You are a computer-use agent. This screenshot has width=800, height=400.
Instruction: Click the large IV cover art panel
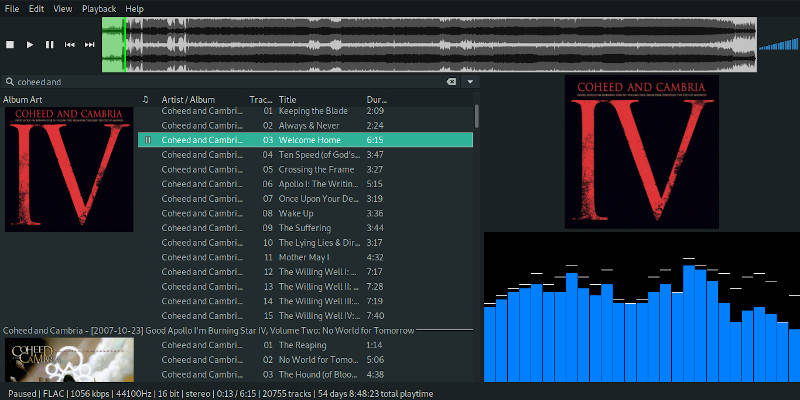click(641, 152)
